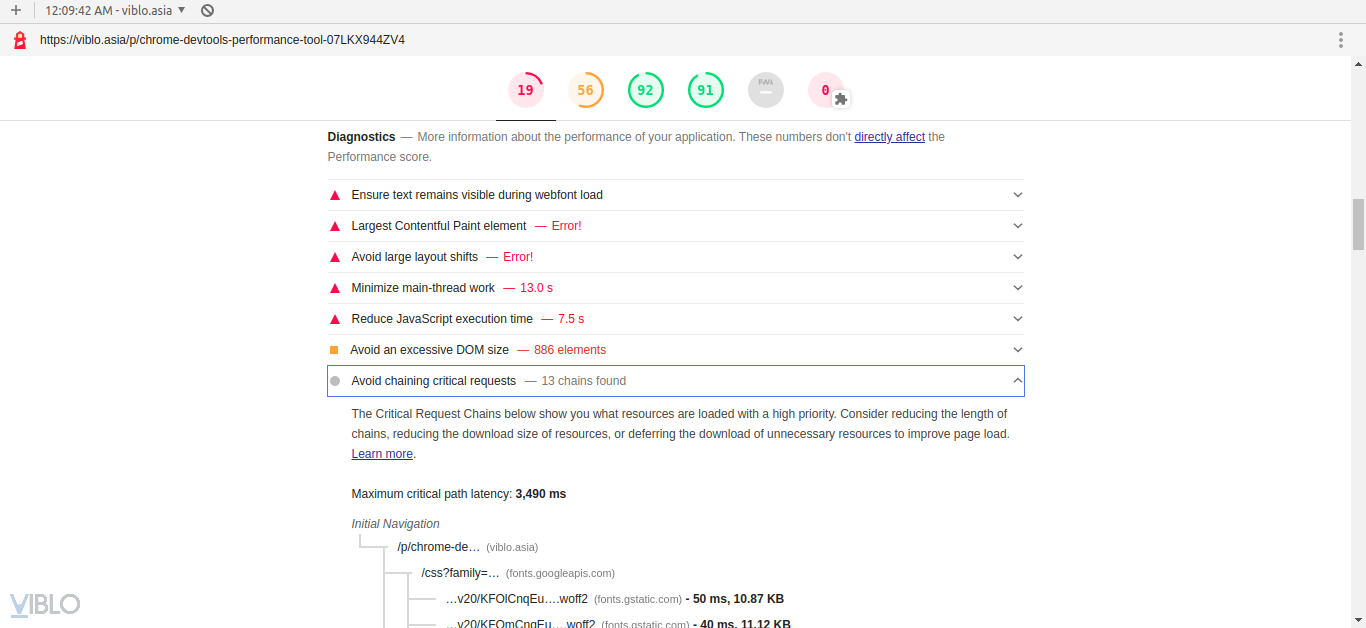Click the vertical scrollbar thumb
The image size is (1366, 628).
click(x=1358, y=224)
